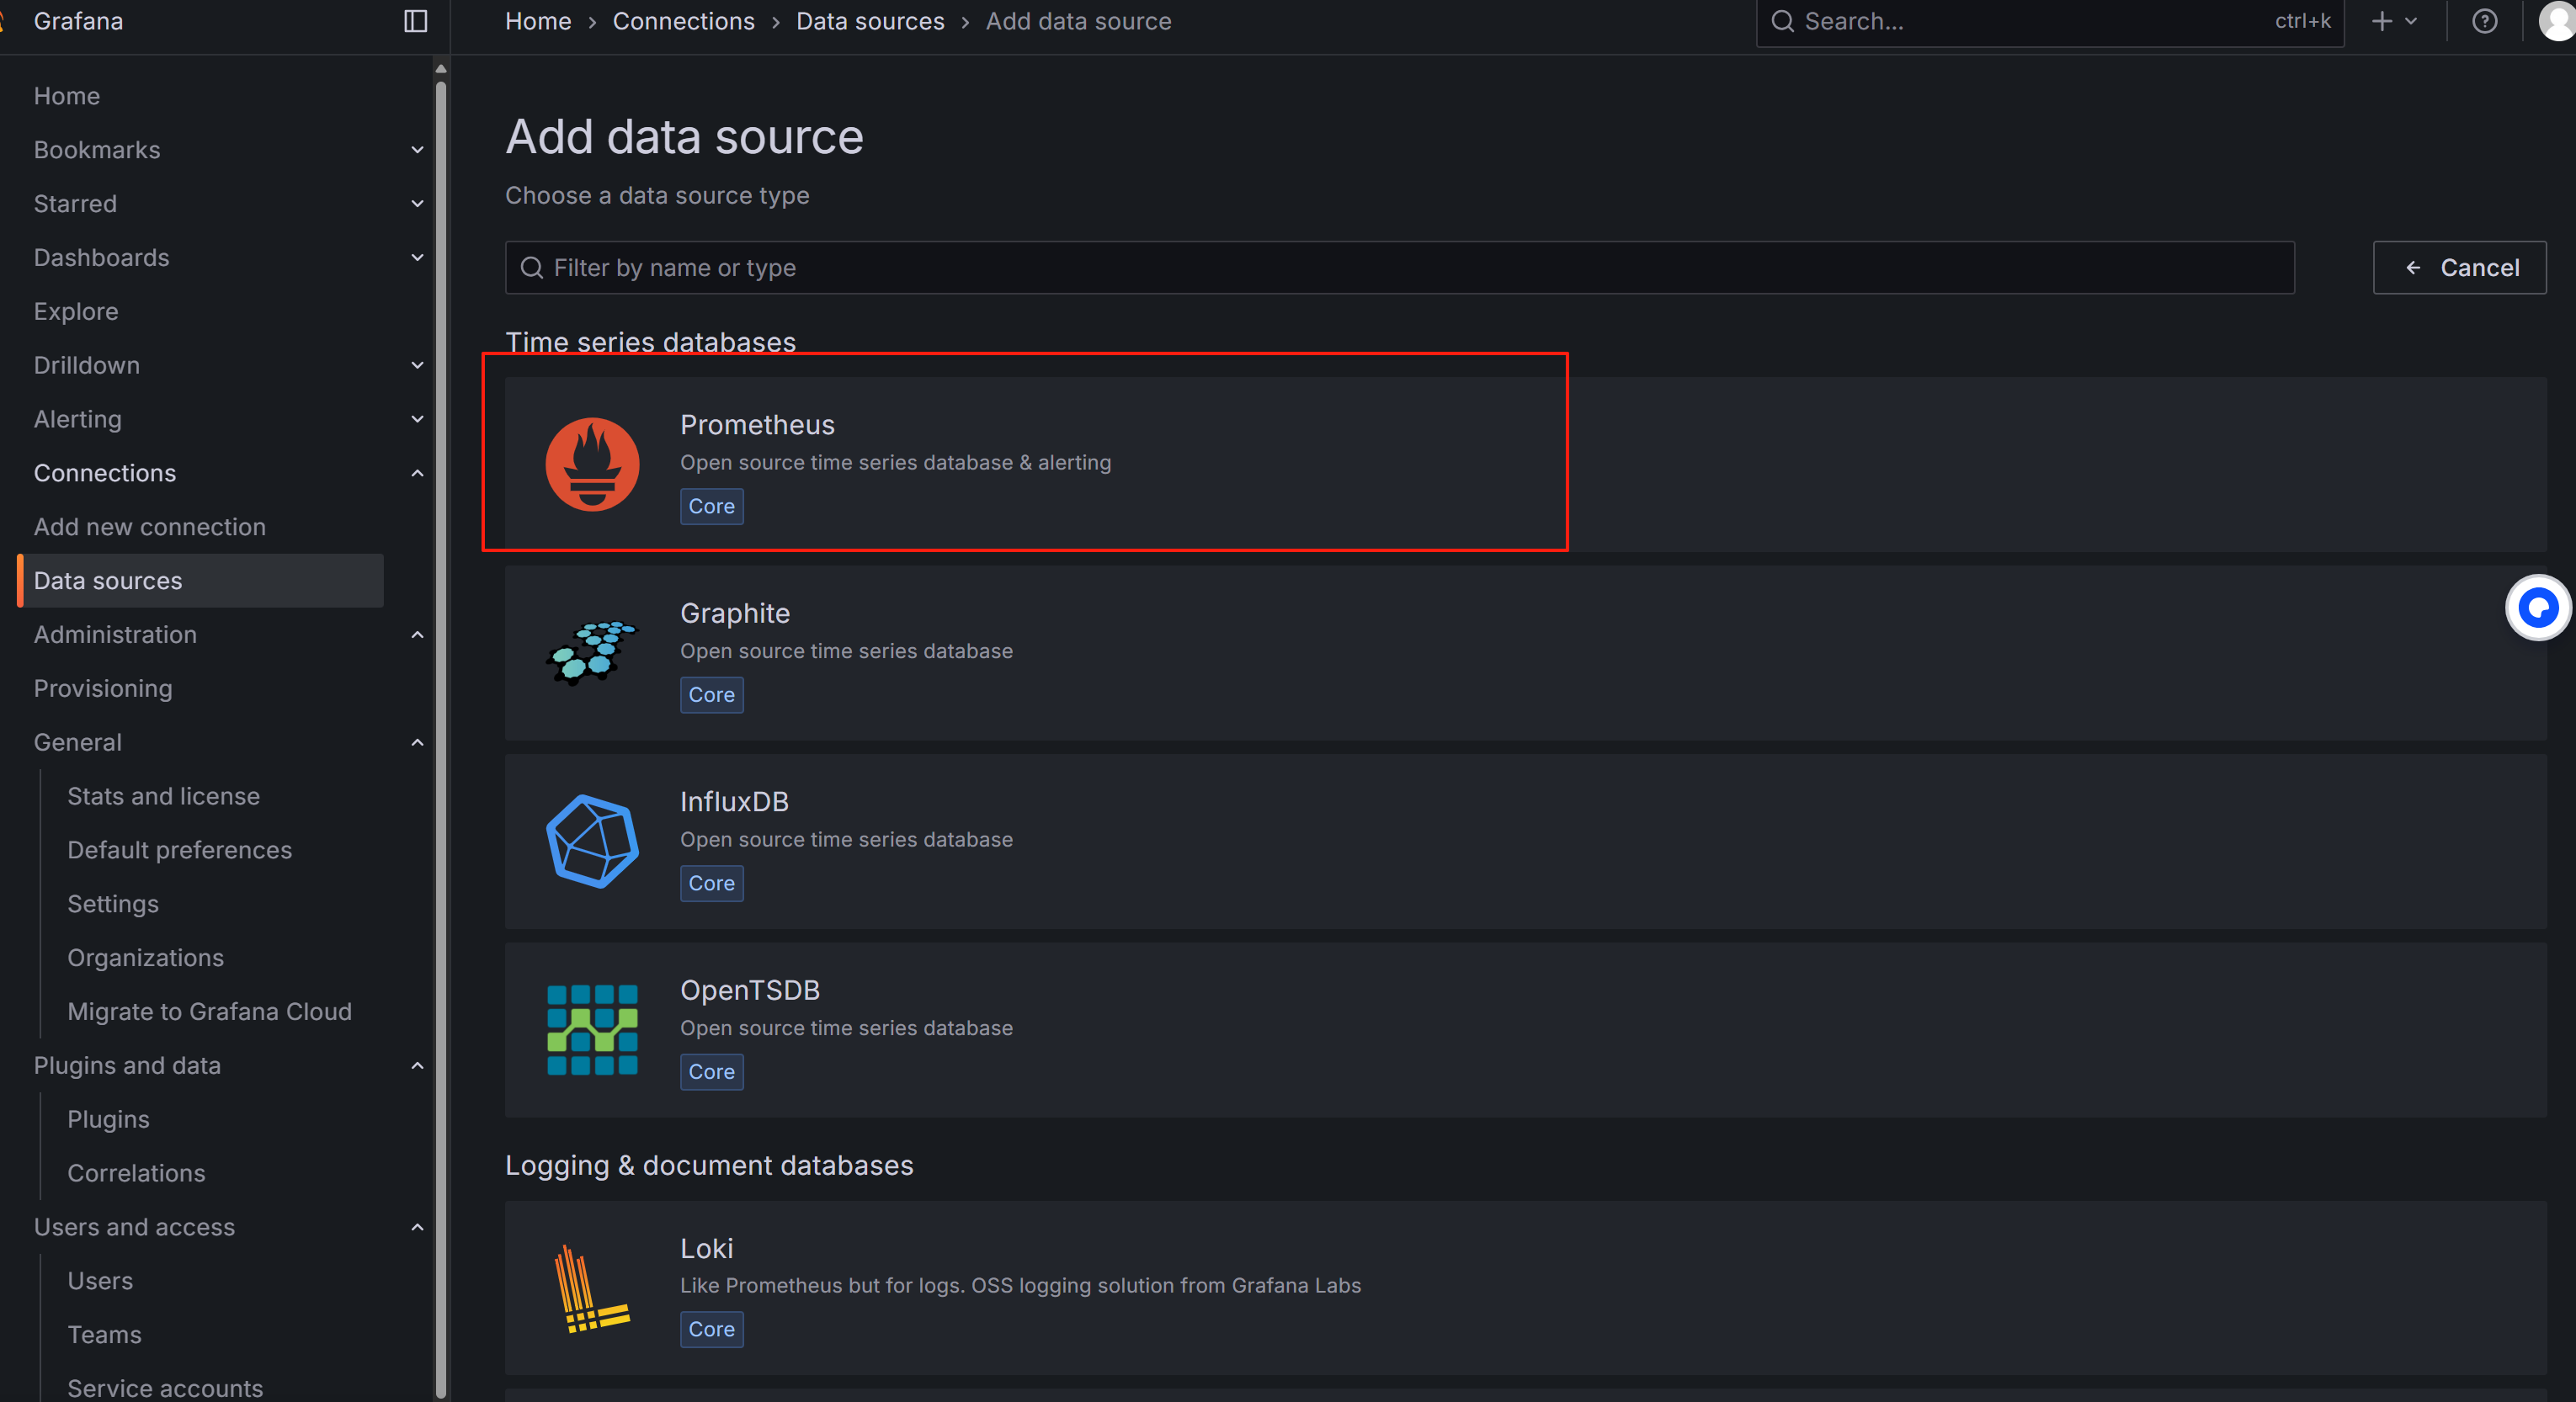The height and width of the screenshot is (1402, 2576).
Task: Select the Loki data source title
Action: point(707,1249)
